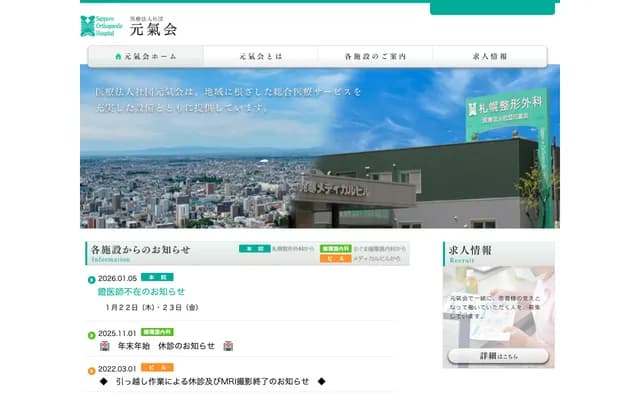The image size is (640, 400).
Task: Click the green 循環器内科 tag in the legend
Action: tap(336, 249)
